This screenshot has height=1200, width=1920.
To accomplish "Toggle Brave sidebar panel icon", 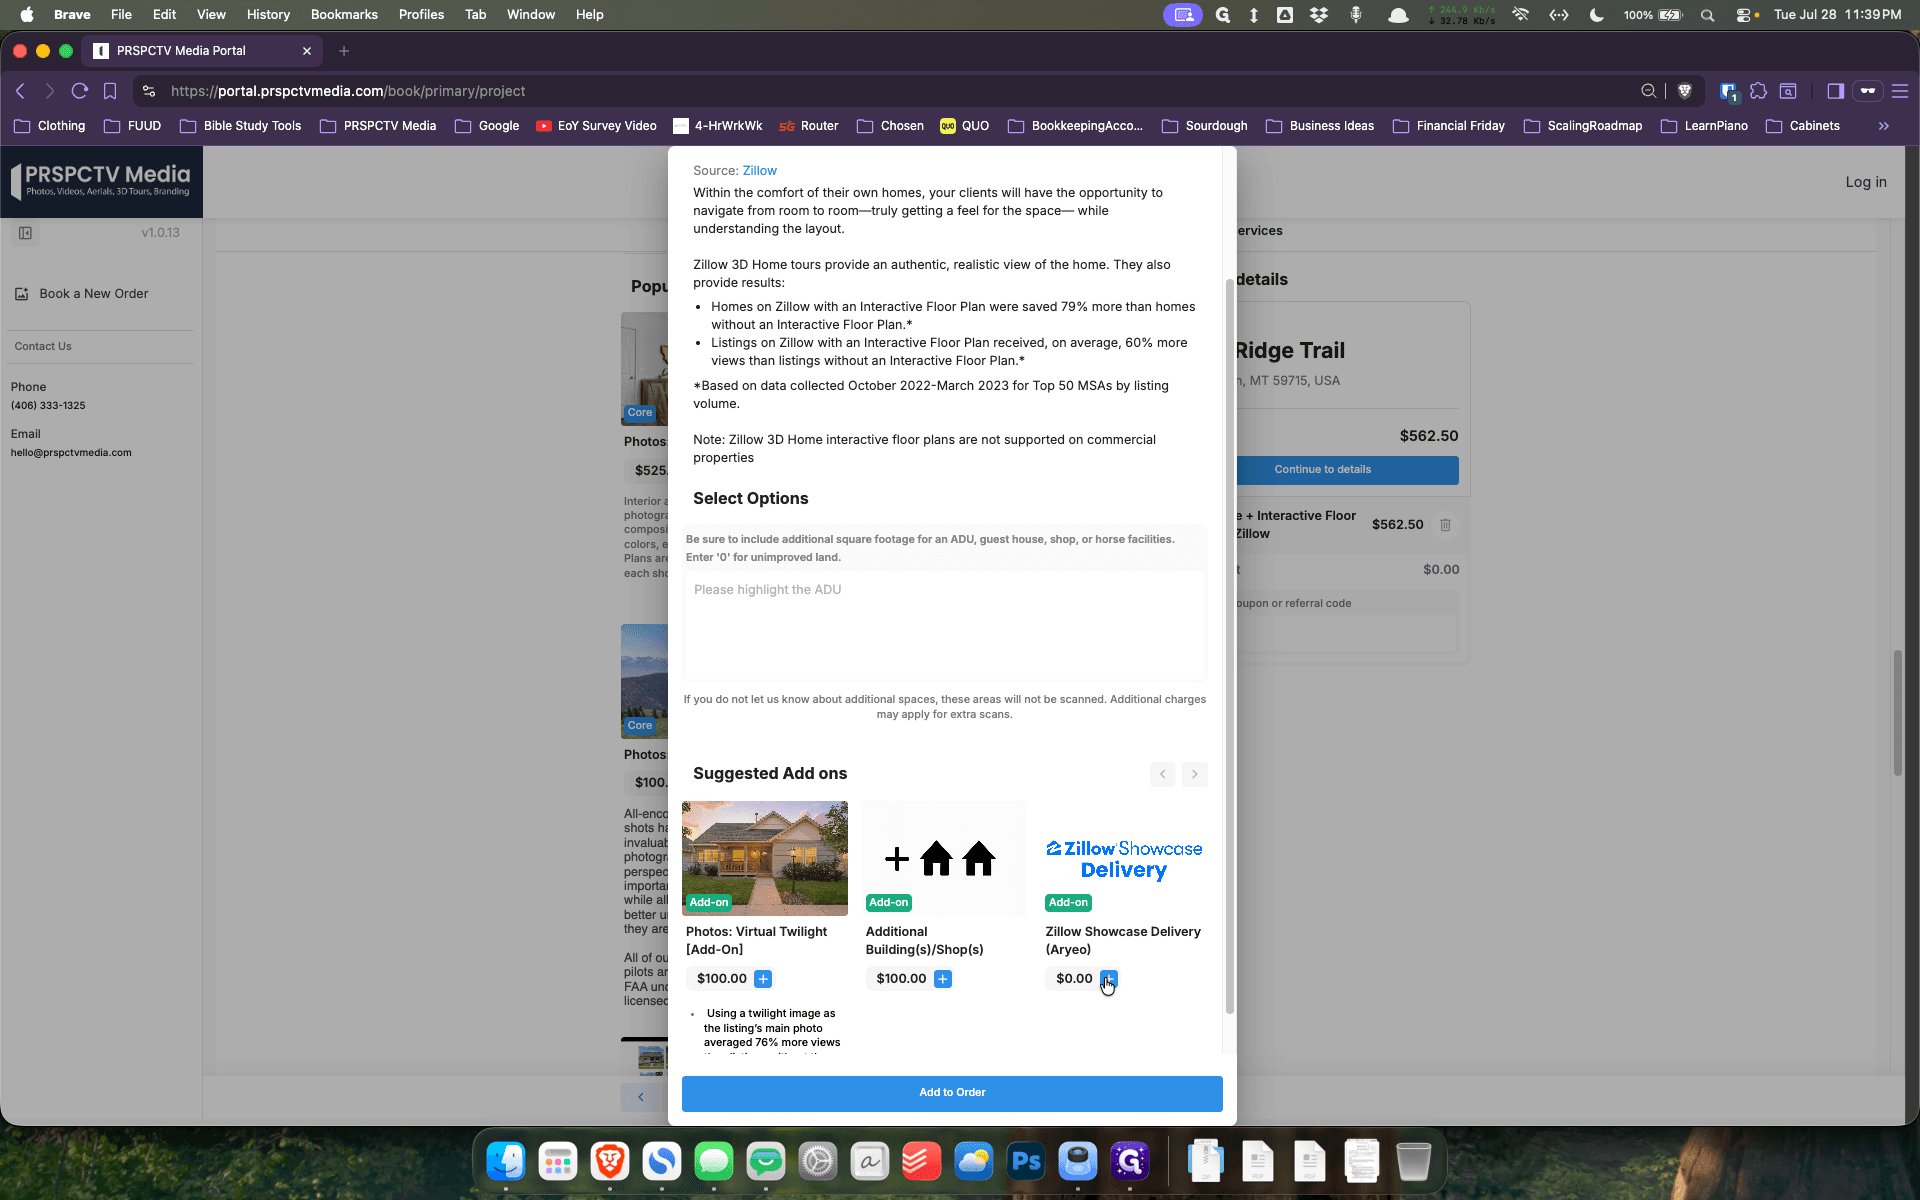I will [x=1835, y=91].
